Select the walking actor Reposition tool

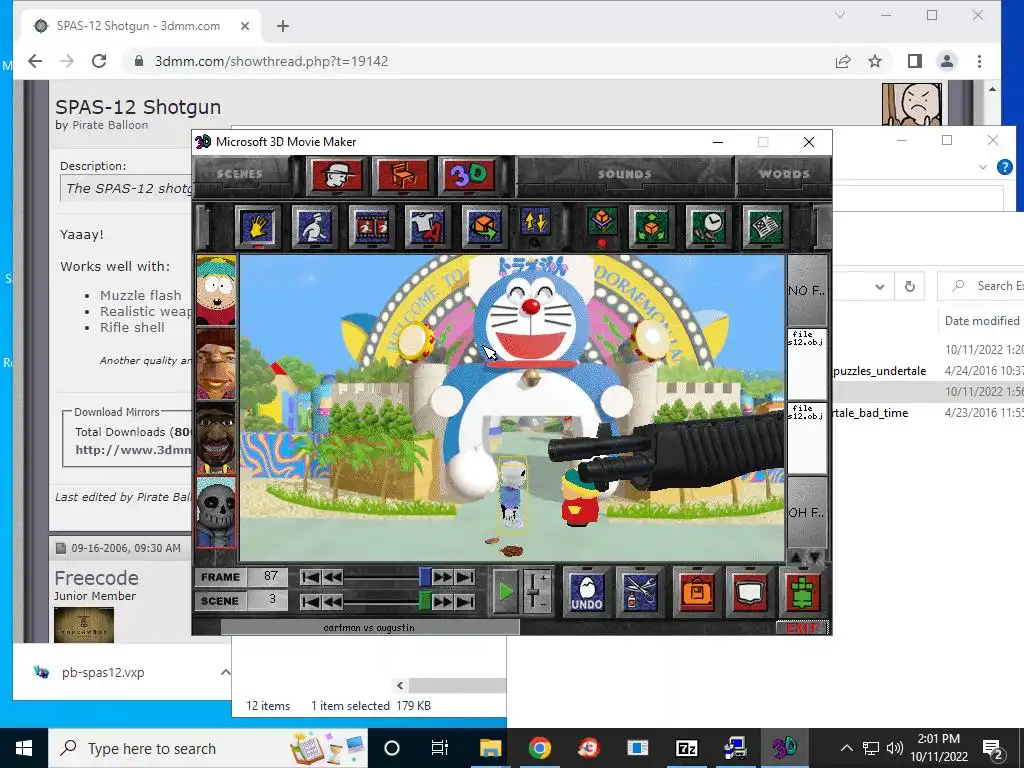[313, 227]
